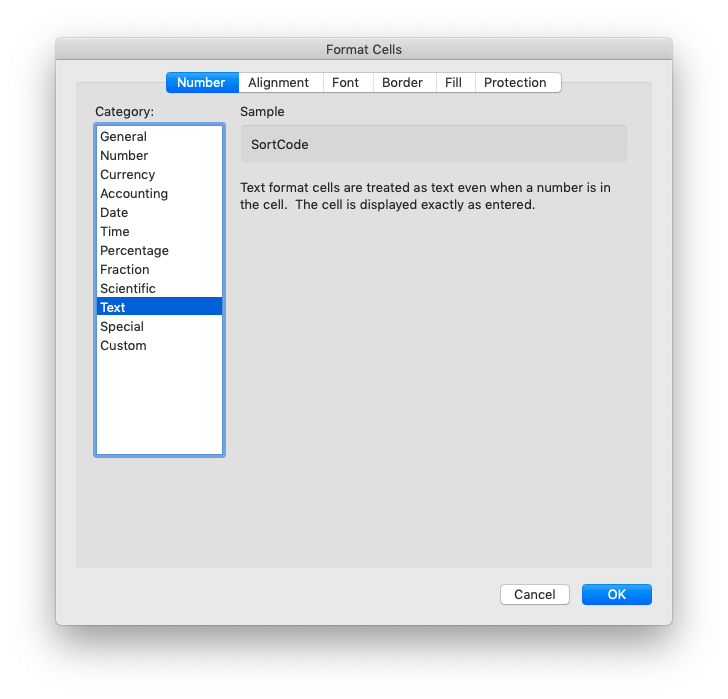The width and height of the screenshot is (728, 699).
Task: Confirm with the OK button
Action: pos(616,595)
